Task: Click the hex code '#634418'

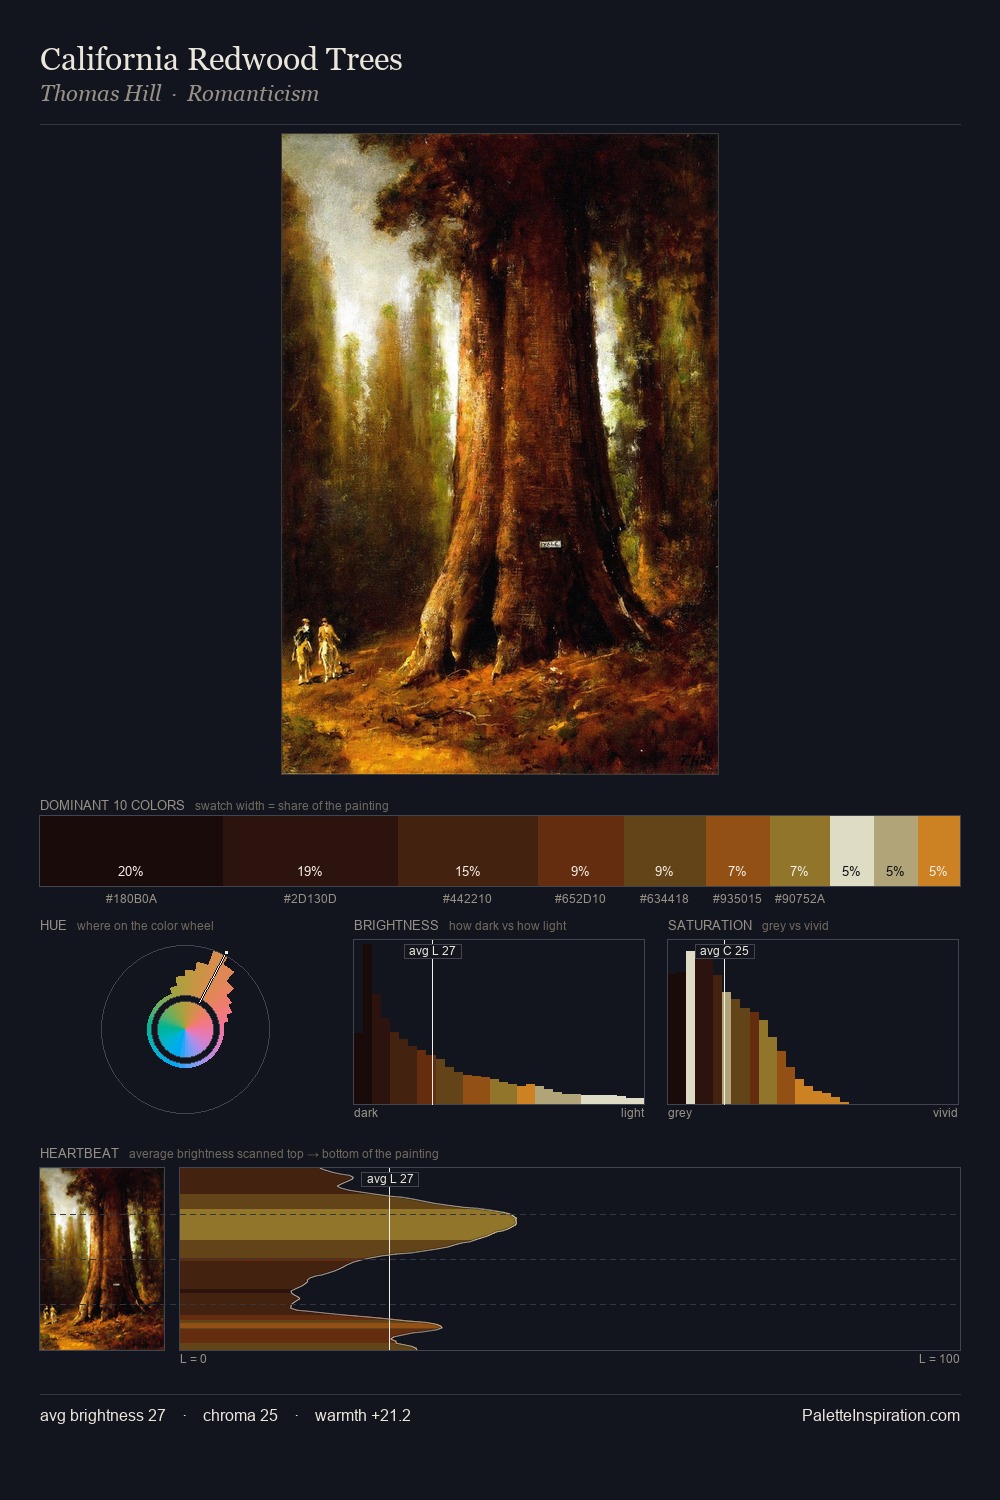Action: [x=664, y=899]
